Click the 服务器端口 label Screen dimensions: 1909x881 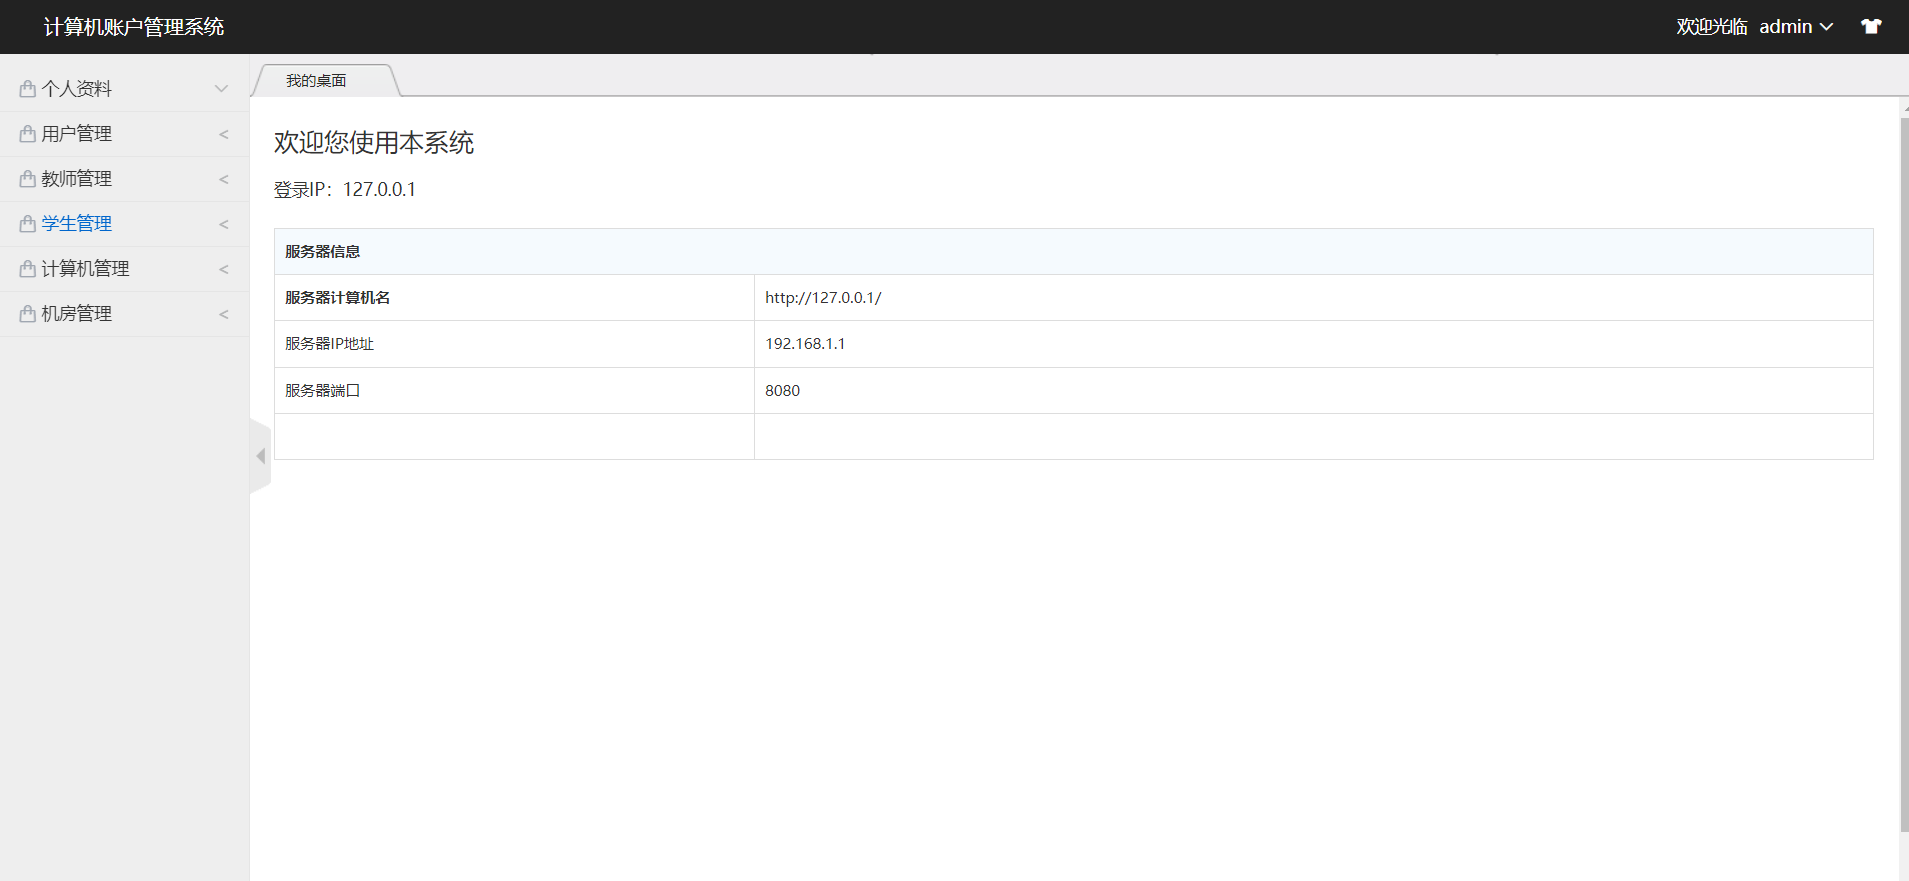(x=322, y=391)
